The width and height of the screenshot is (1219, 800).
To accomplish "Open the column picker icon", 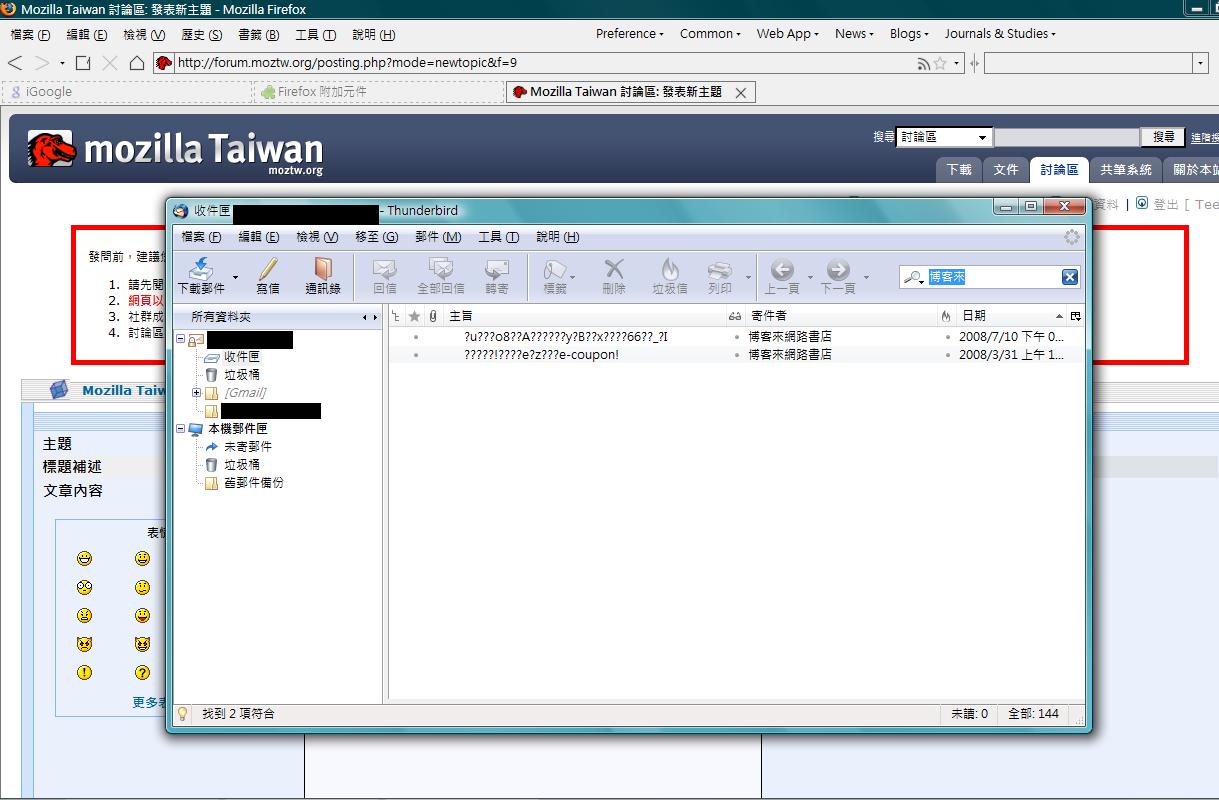I will tap(1076, 316).
